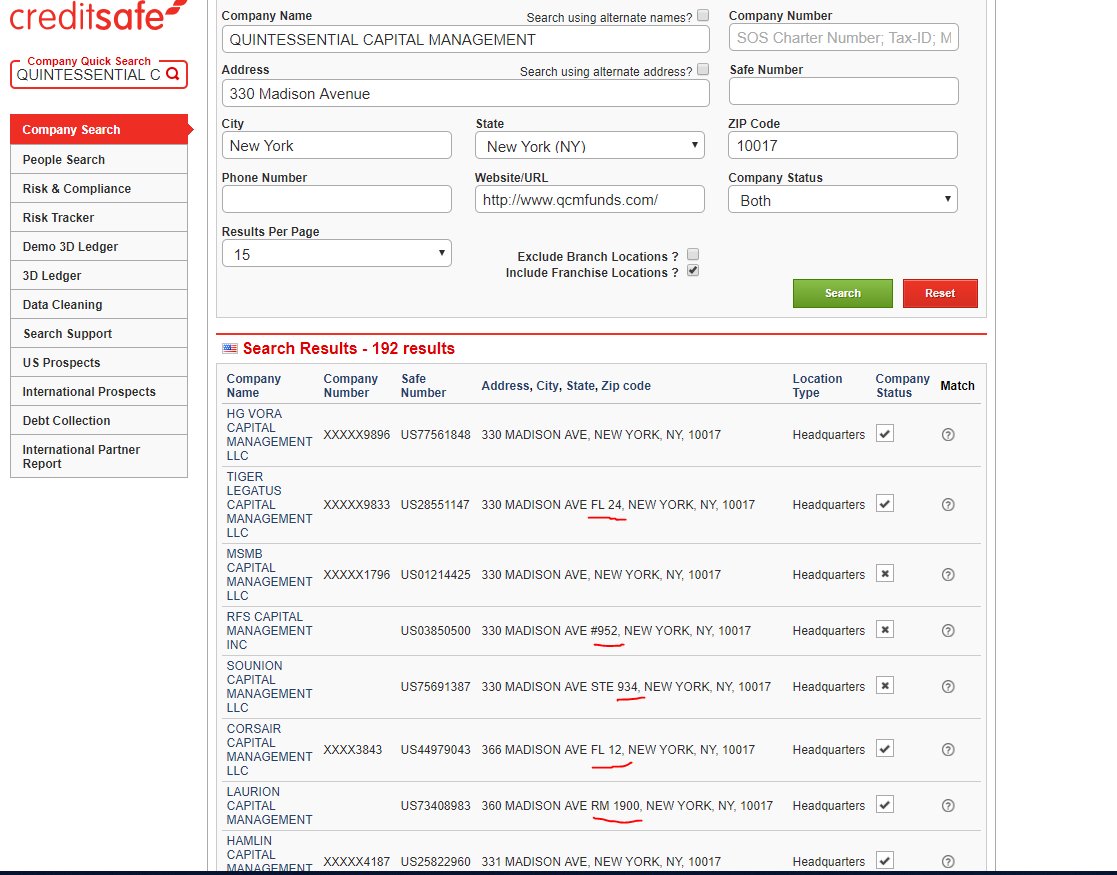Open International Partner Report item
The height and width of the screenshot is (875, 1117).
click(99, 456)
